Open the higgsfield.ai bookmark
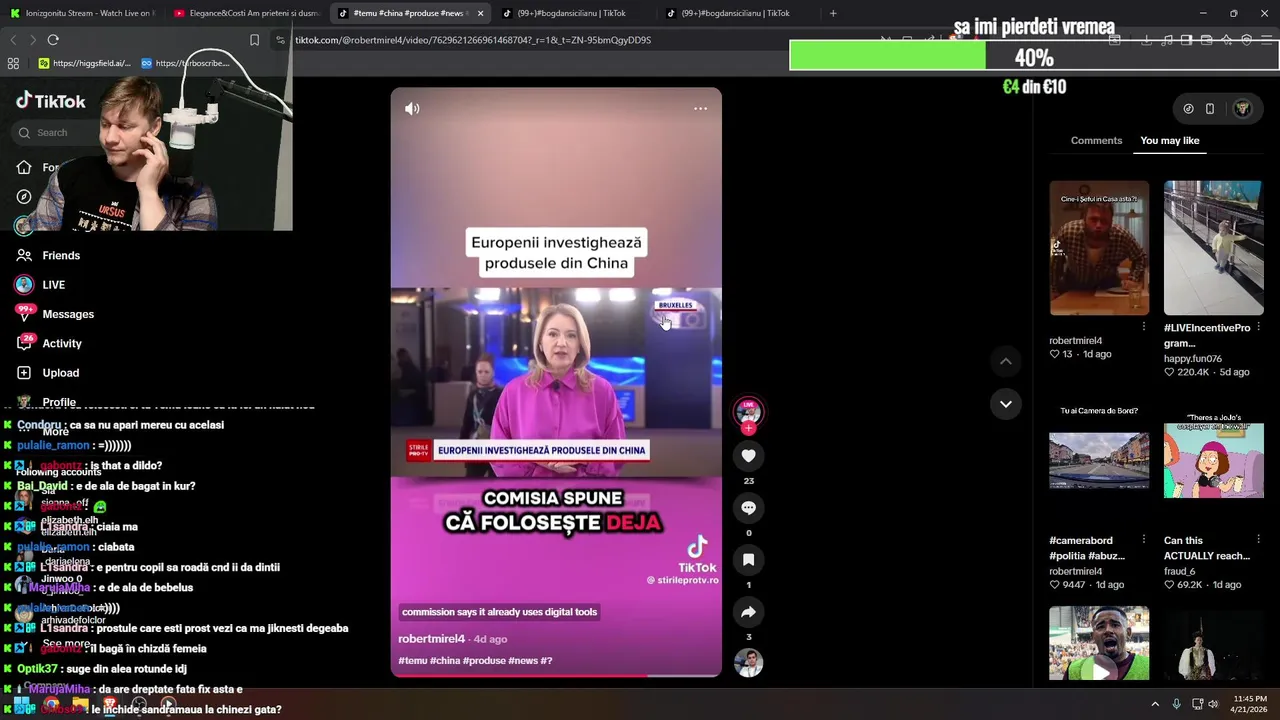1280x720 pixels. pyautogui.click(x=84, y=63)
